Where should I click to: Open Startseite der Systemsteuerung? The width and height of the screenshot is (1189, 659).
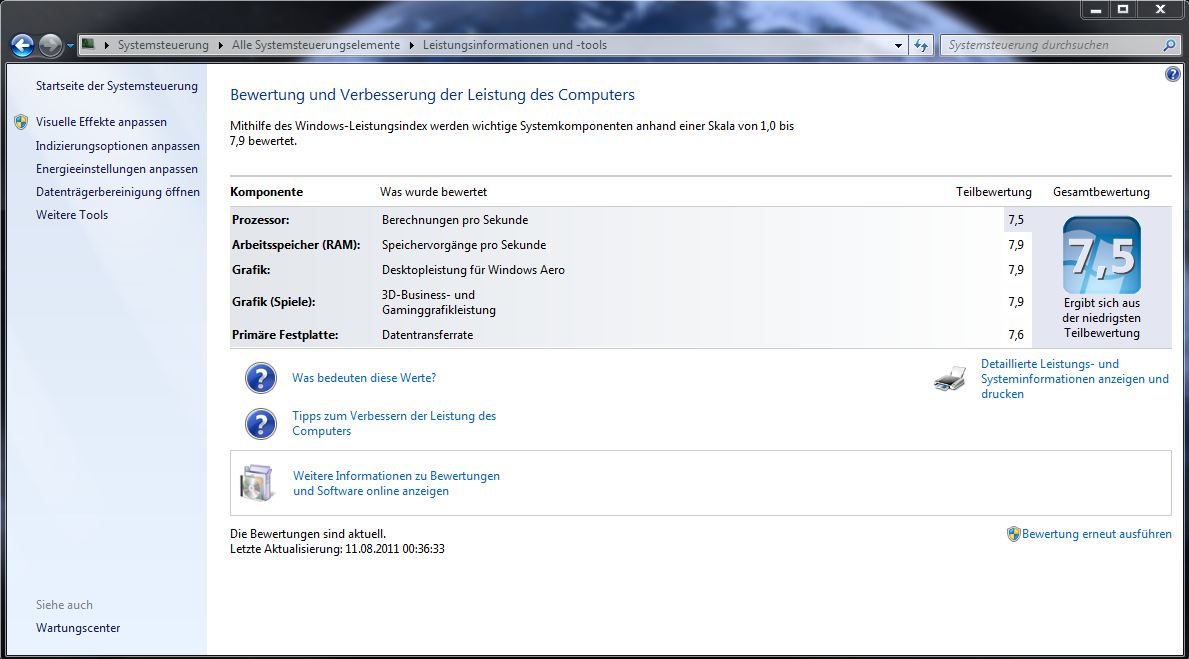pyautogui.click(x=117, y=86)
